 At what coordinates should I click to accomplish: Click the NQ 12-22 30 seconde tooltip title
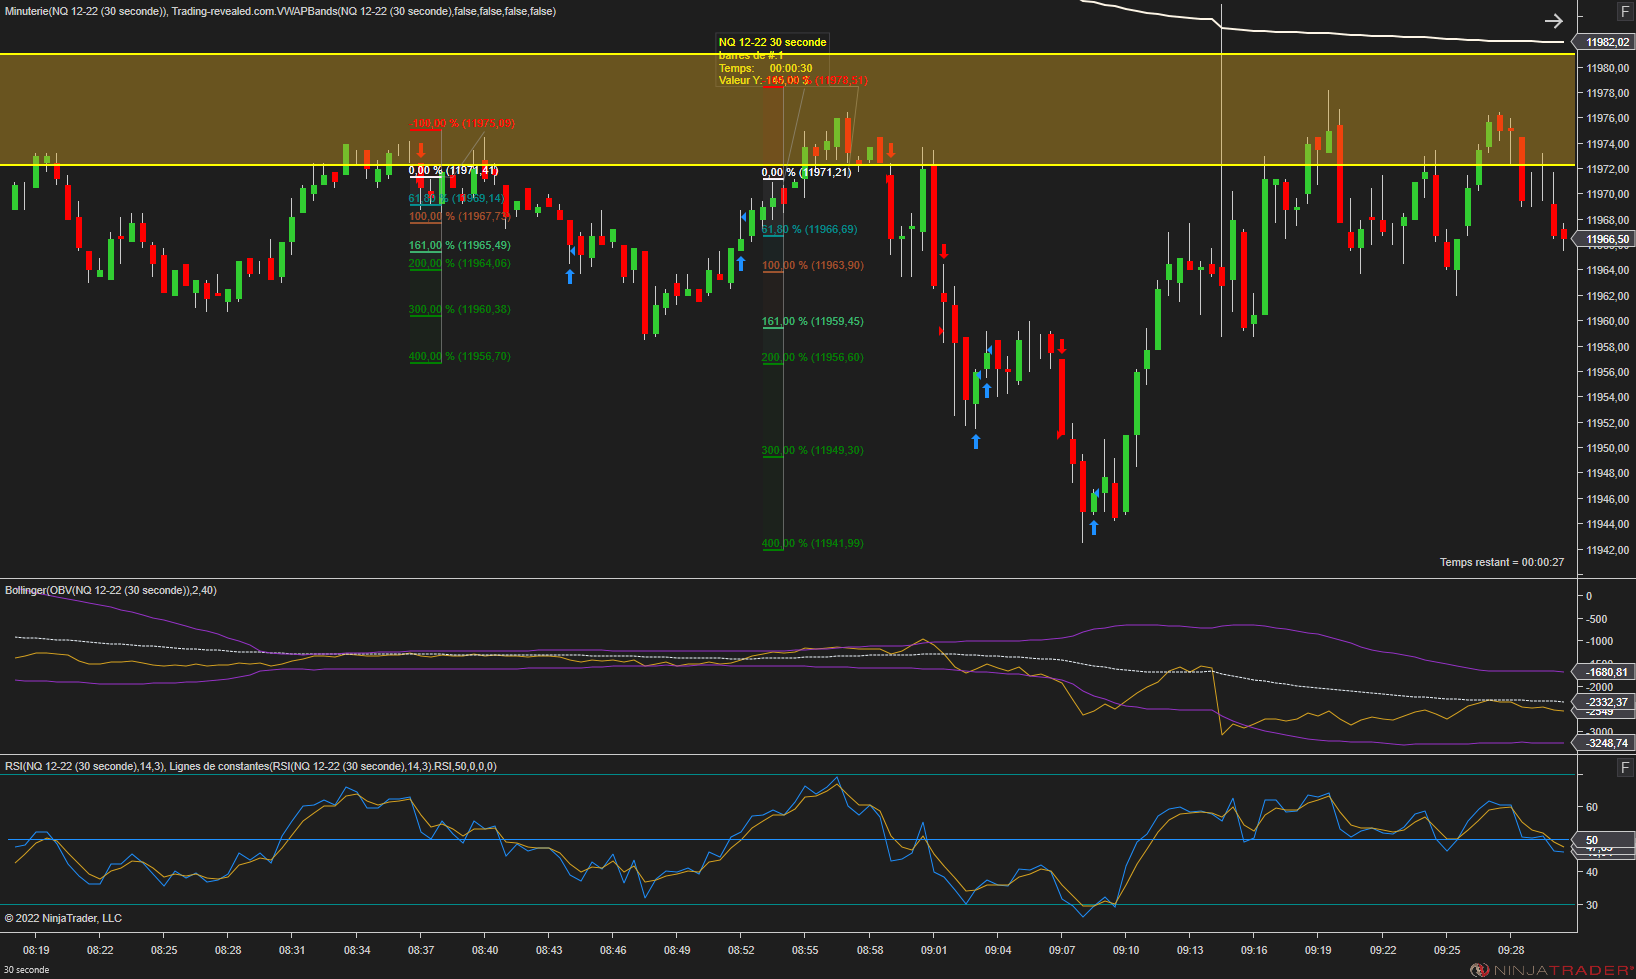pyautogui.click(x=773, y=42)
